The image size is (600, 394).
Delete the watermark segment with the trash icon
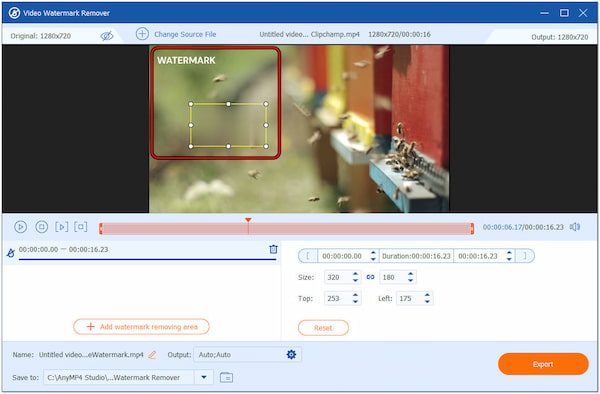click(273, 249)
